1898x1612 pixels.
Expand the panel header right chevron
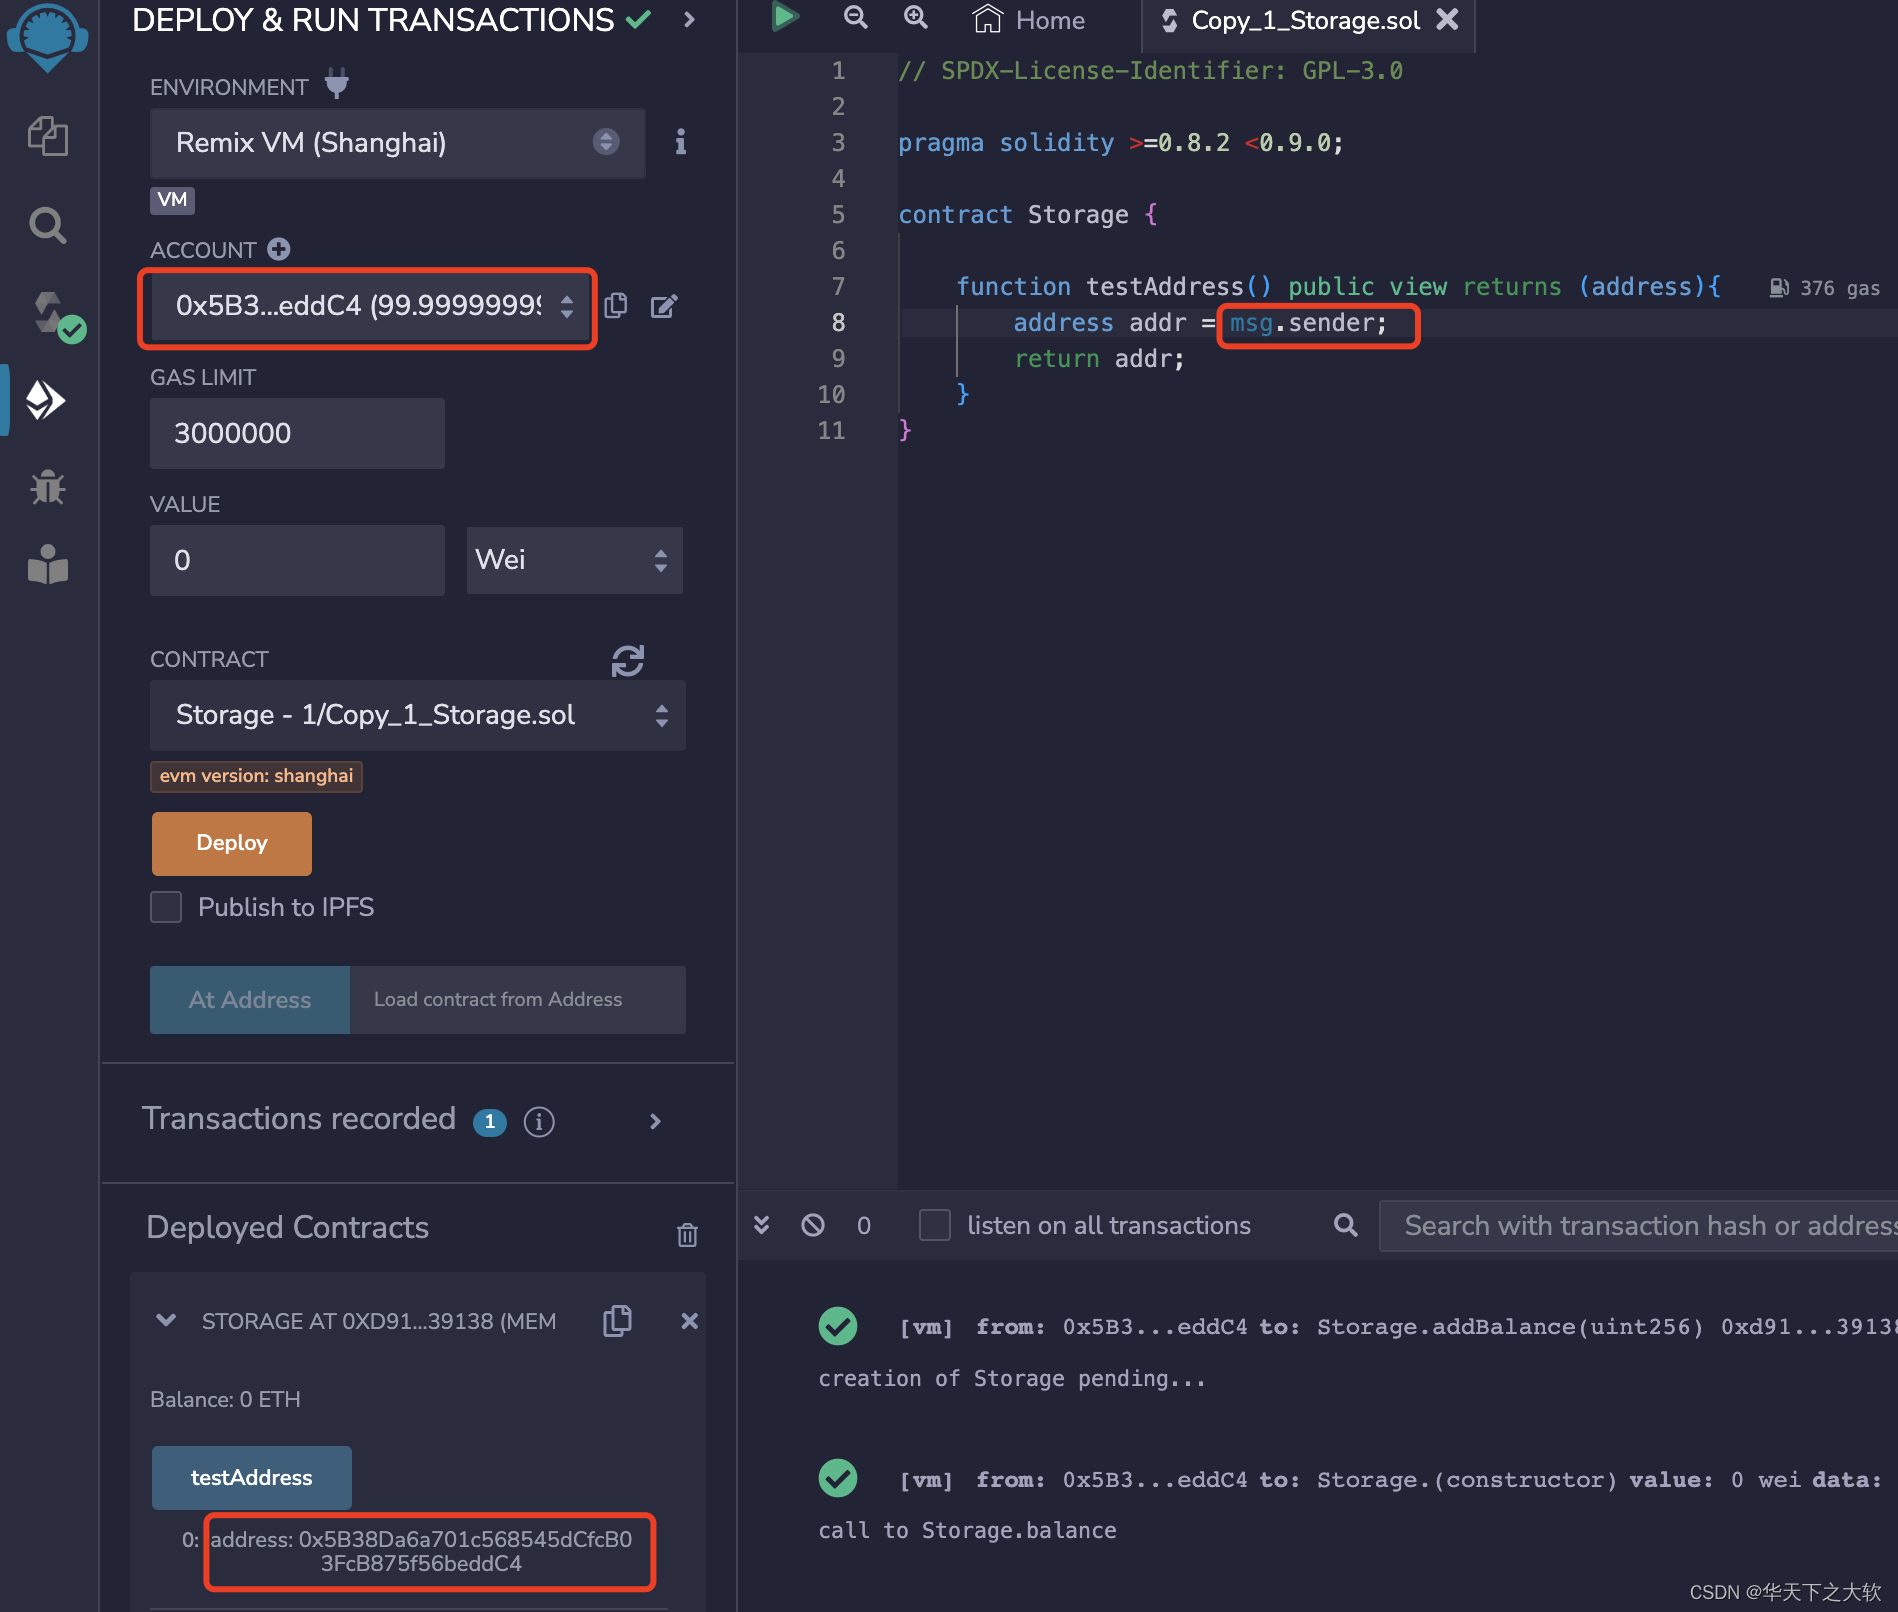point(689,19)
